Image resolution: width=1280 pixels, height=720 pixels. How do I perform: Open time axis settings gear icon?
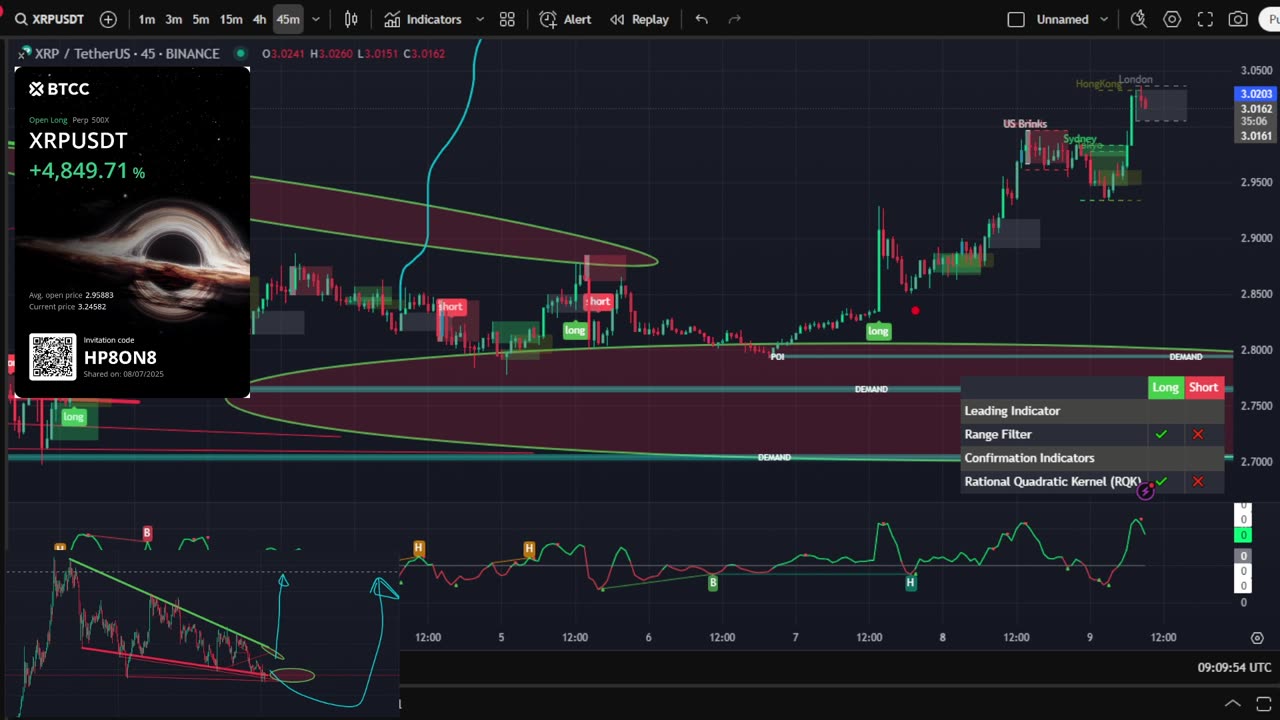(1257, 638)
